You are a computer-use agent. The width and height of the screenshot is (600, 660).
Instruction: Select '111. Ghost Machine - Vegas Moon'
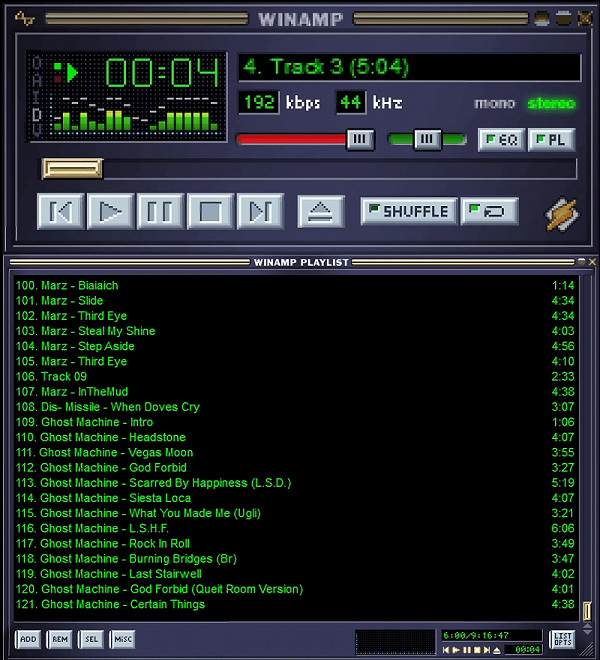click(295, 452)
